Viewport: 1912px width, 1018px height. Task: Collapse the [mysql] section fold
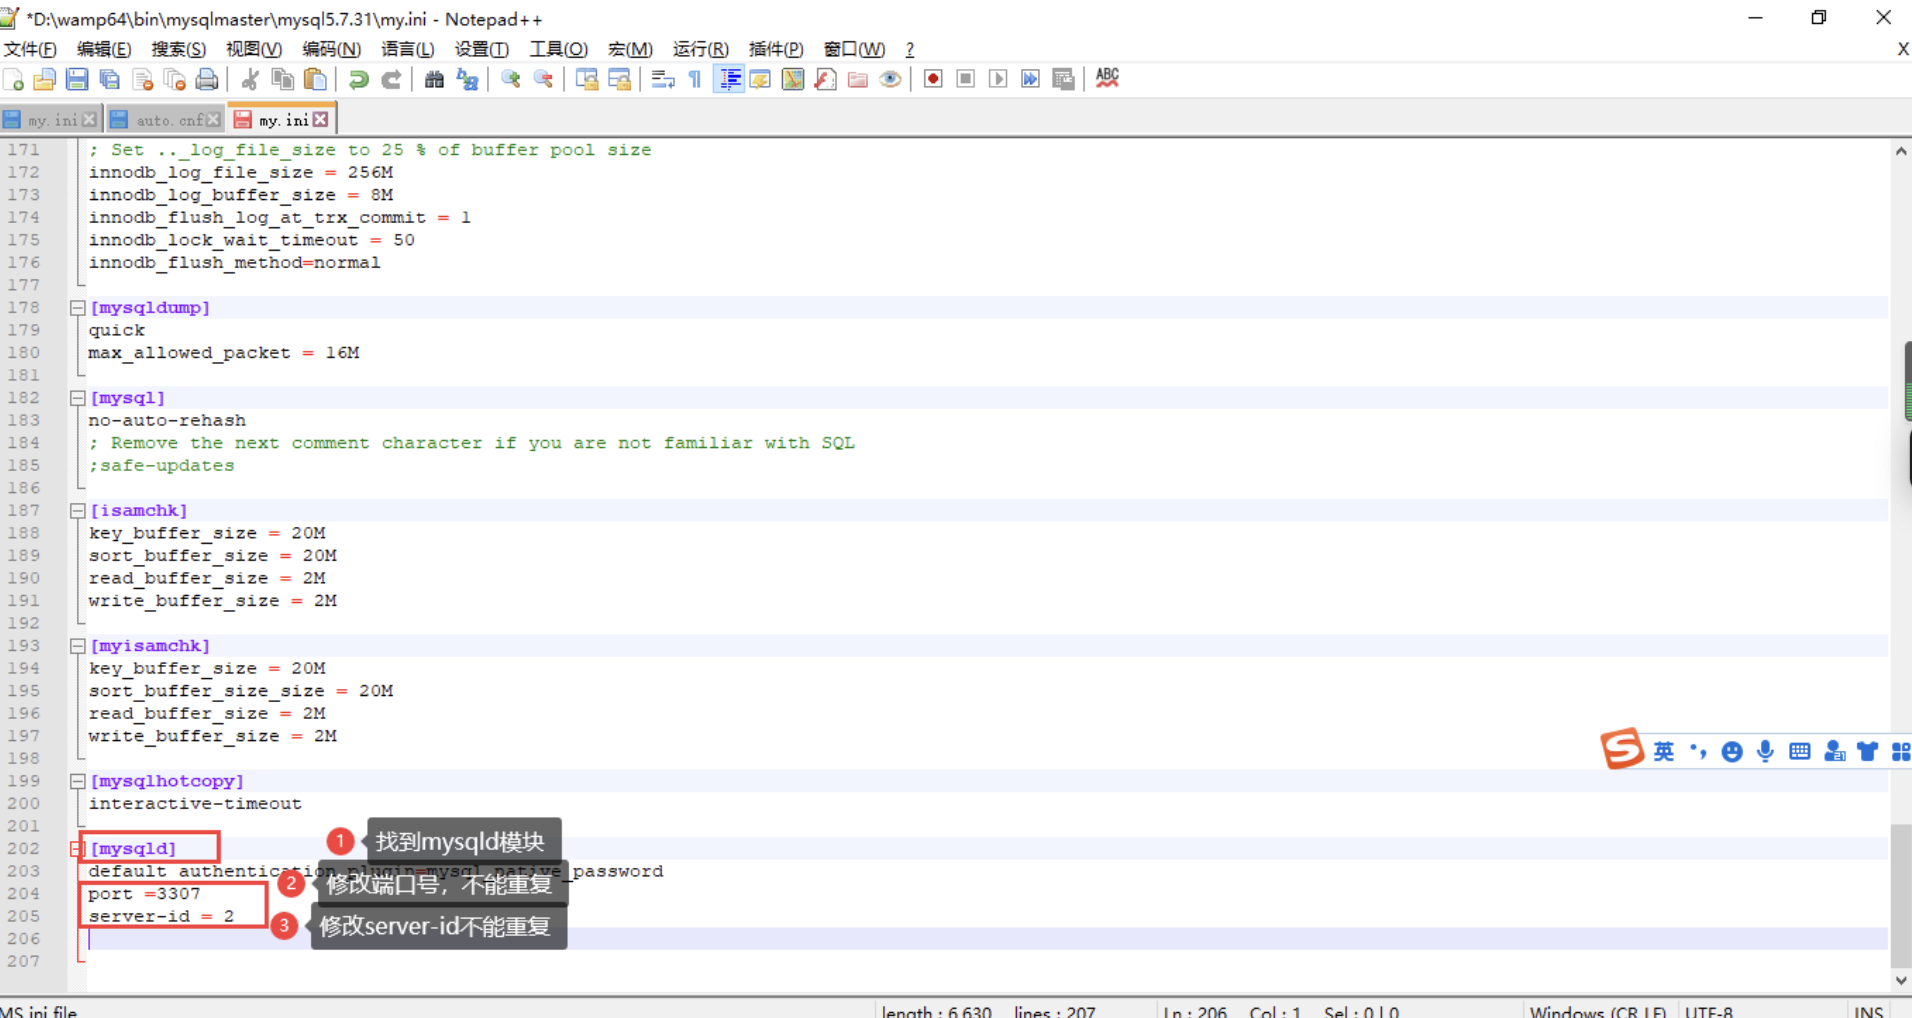[x=77, y=398]
